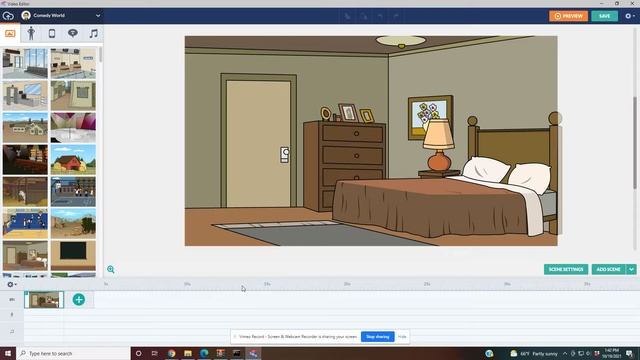
Task: Show hidden system tray icons
Action: pos(565,353)
